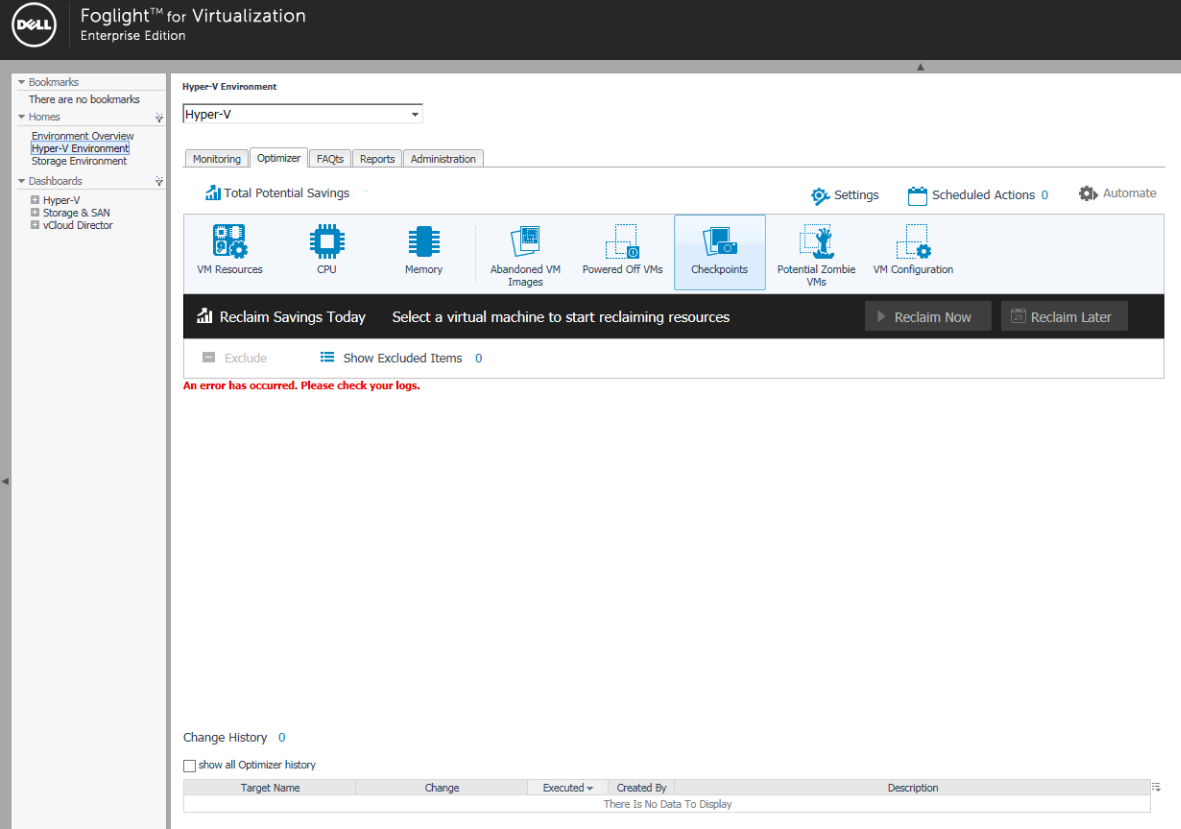
Task: Open Powered Off VMs category
Action: click(x=622, y=251)
